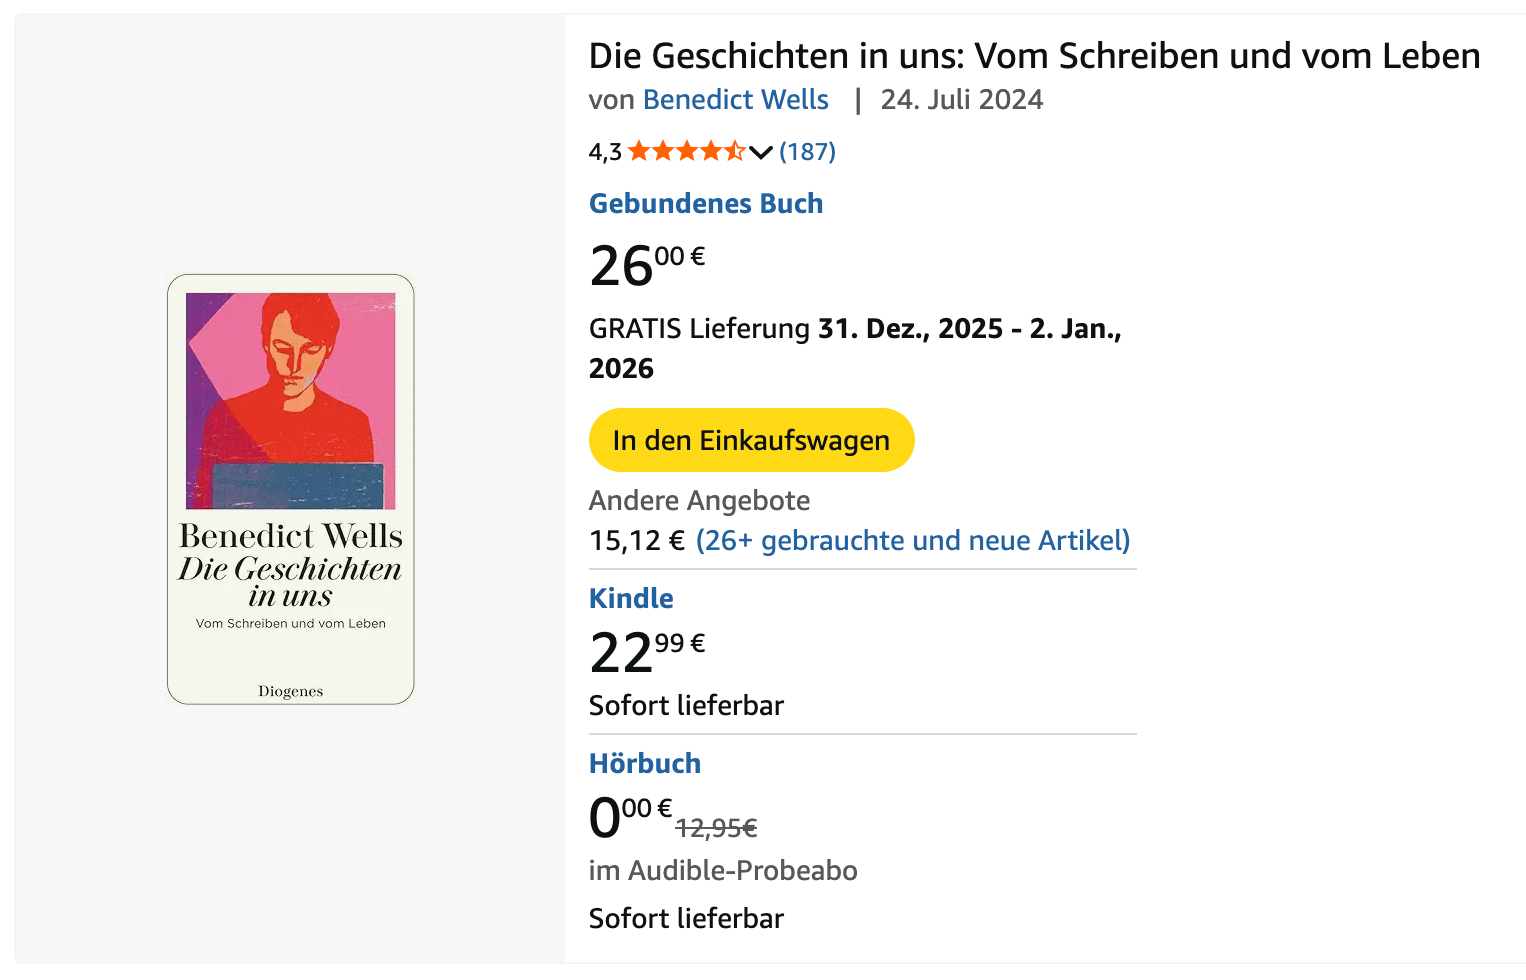This screenshot has width=1526, height=980.
Task: Click the Diogenes publisher name on cover
Action: (291, 691)
